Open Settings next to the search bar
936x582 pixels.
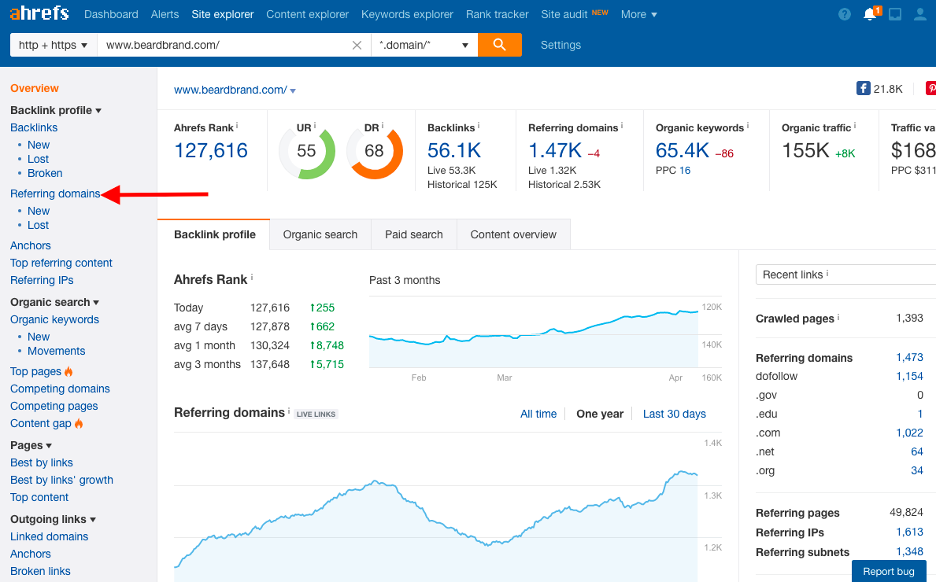(x=561, y=45)
